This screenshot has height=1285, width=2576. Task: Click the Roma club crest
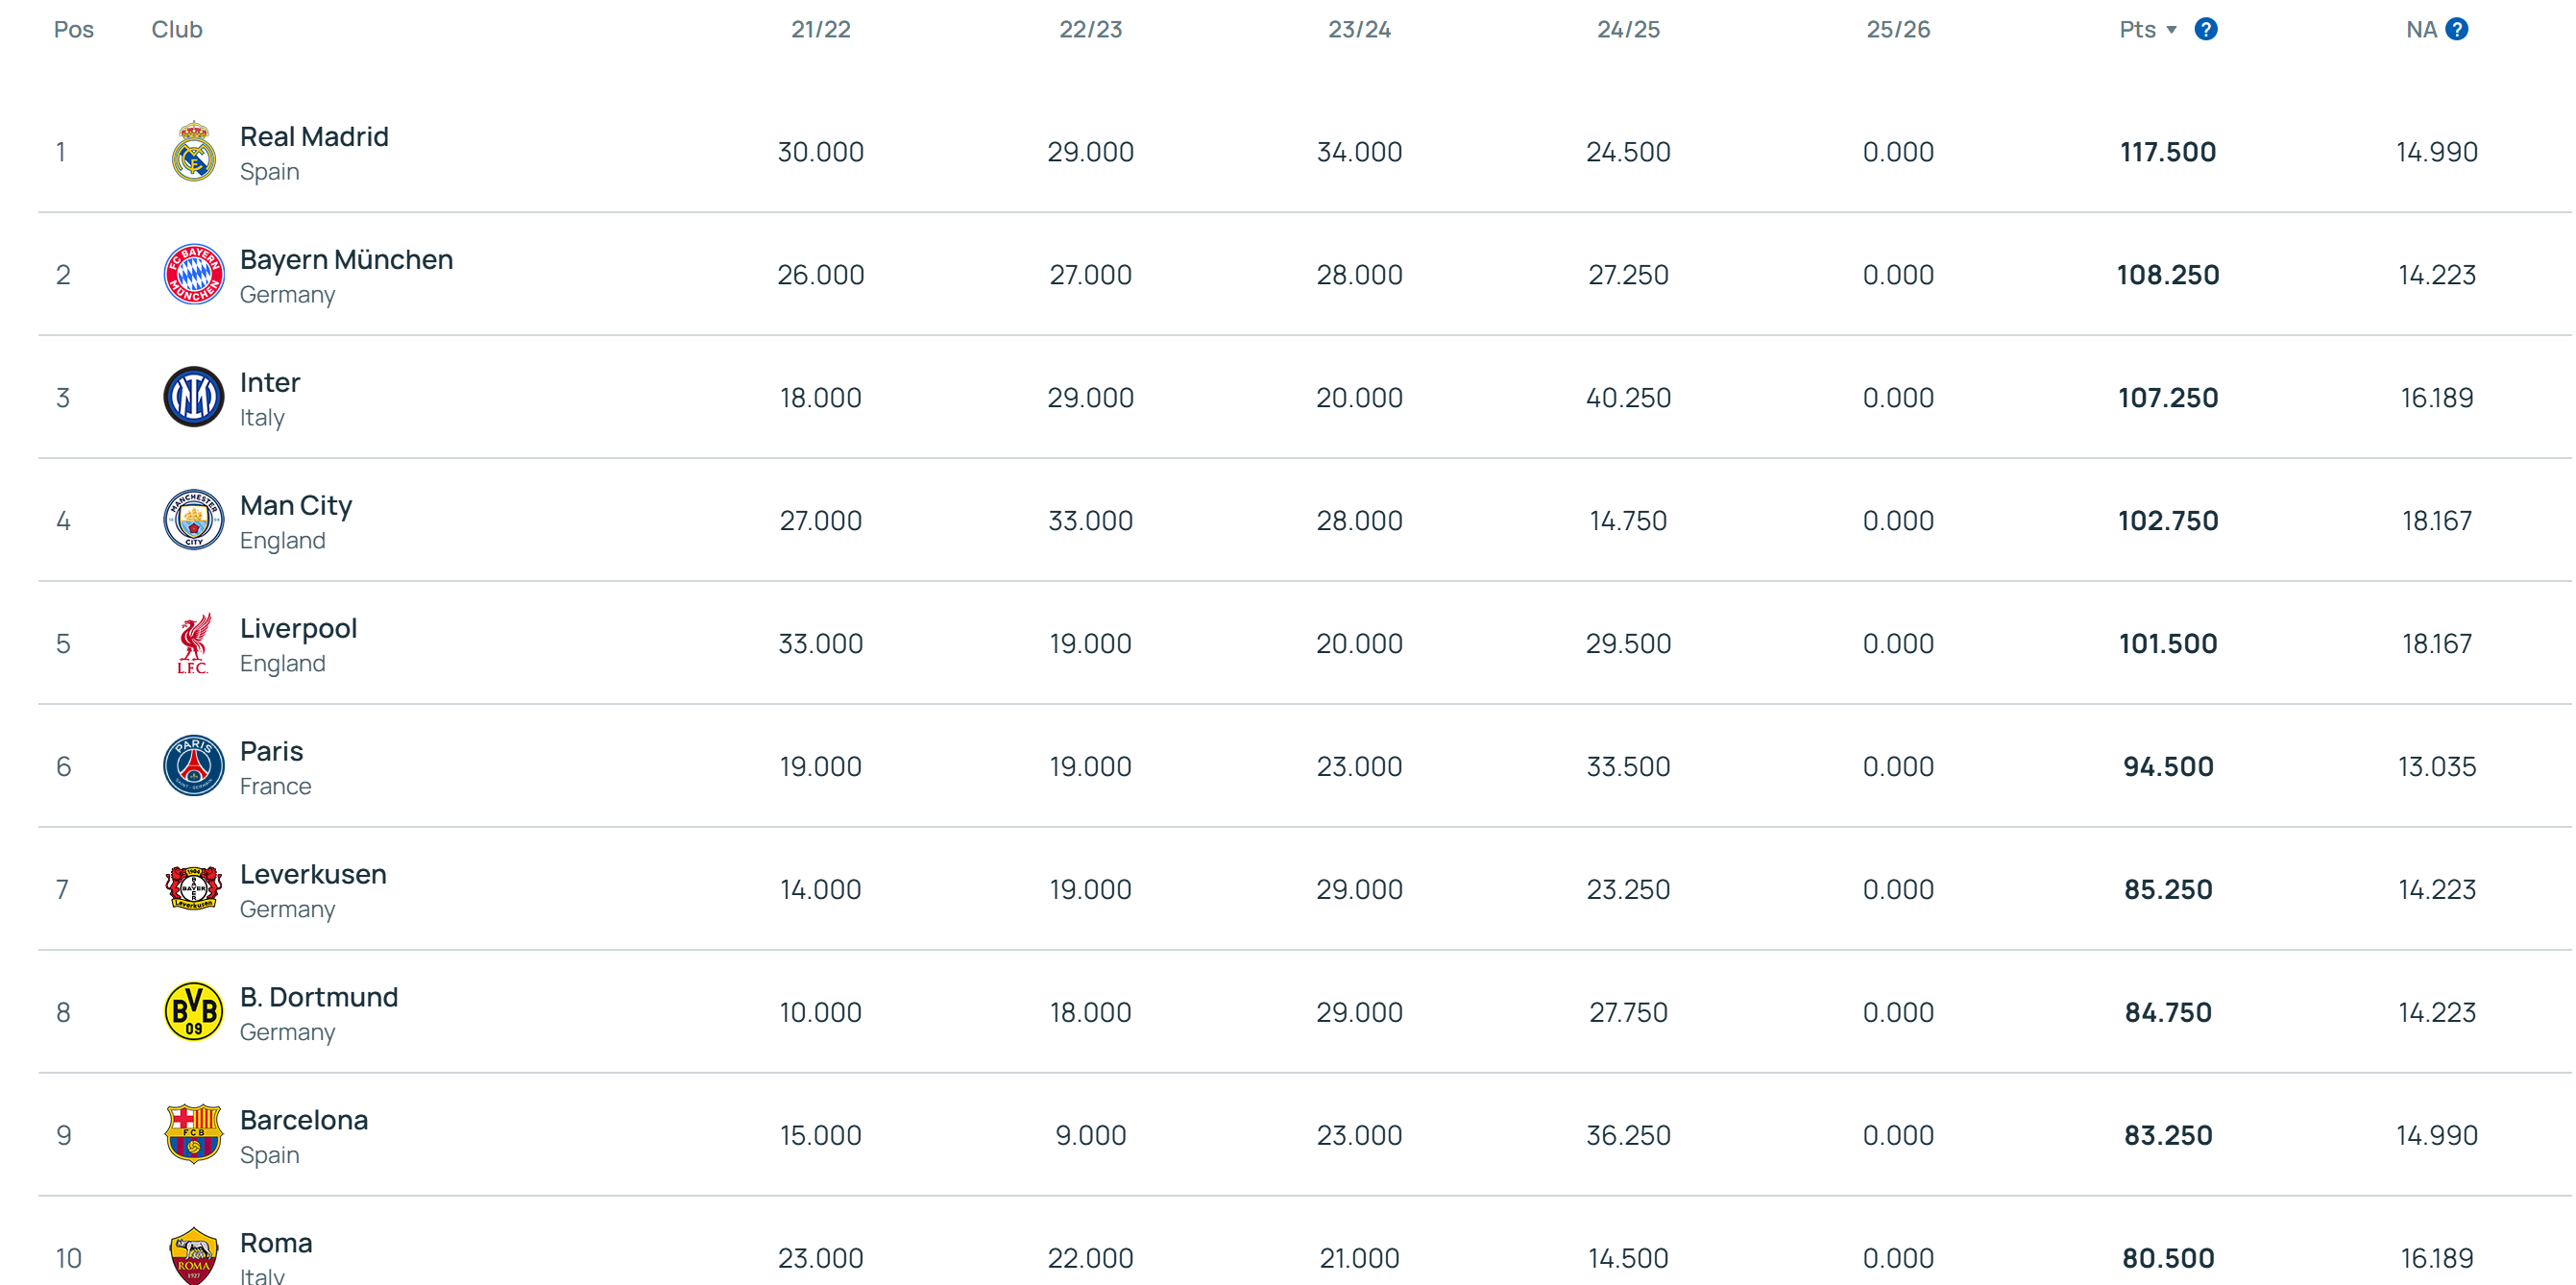click(193, 1256)
